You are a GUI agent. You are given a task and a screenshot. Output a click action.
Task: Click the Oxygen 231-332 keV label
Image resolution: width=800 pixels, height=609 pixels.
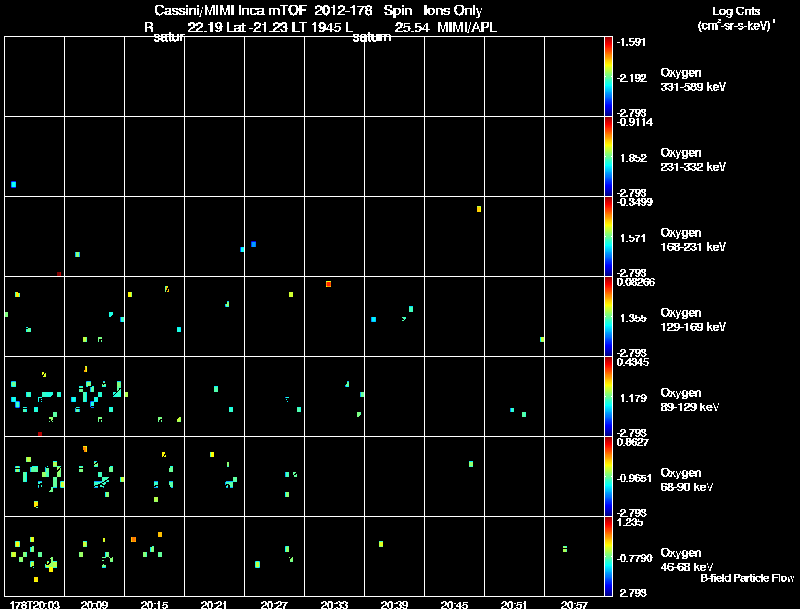click(x=693, y=160)
